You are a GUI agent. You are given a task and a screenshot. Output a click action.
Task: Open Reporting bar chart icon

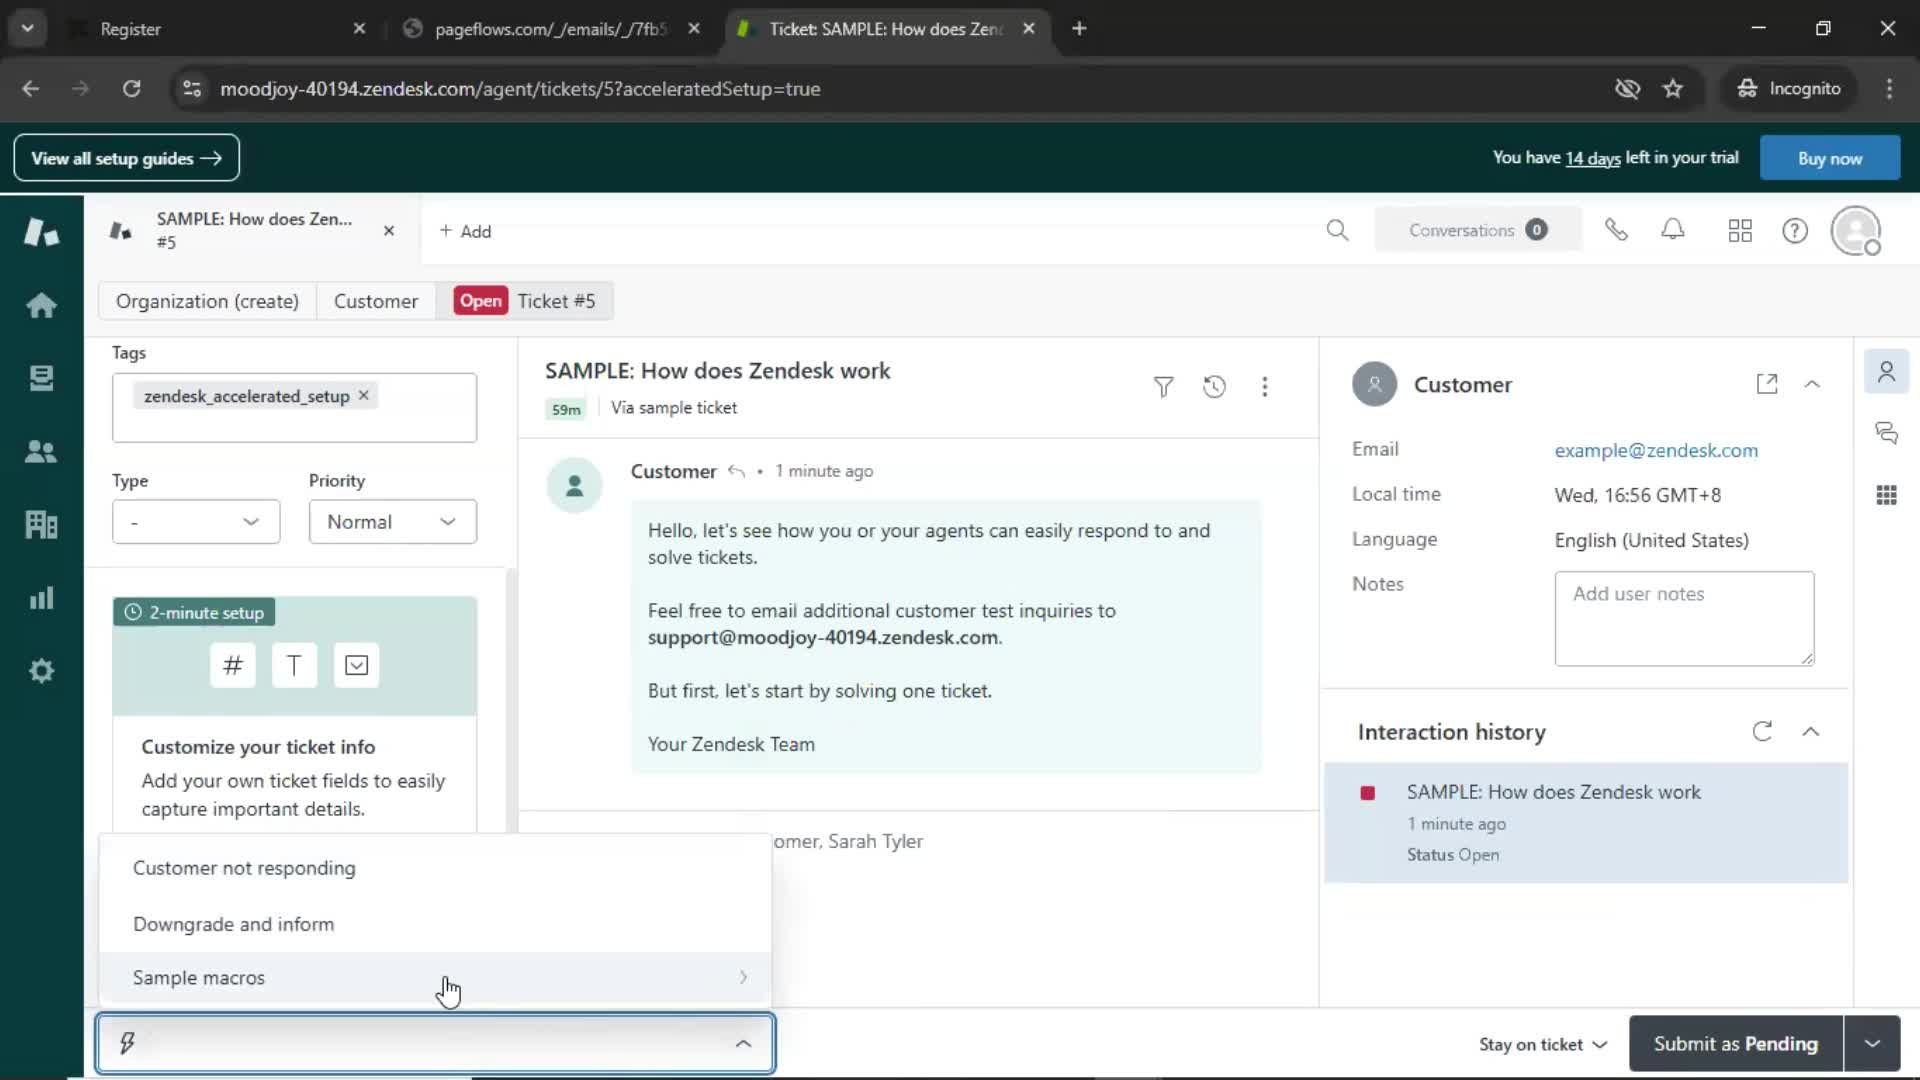pyautogui.click(x=41, y=598)
